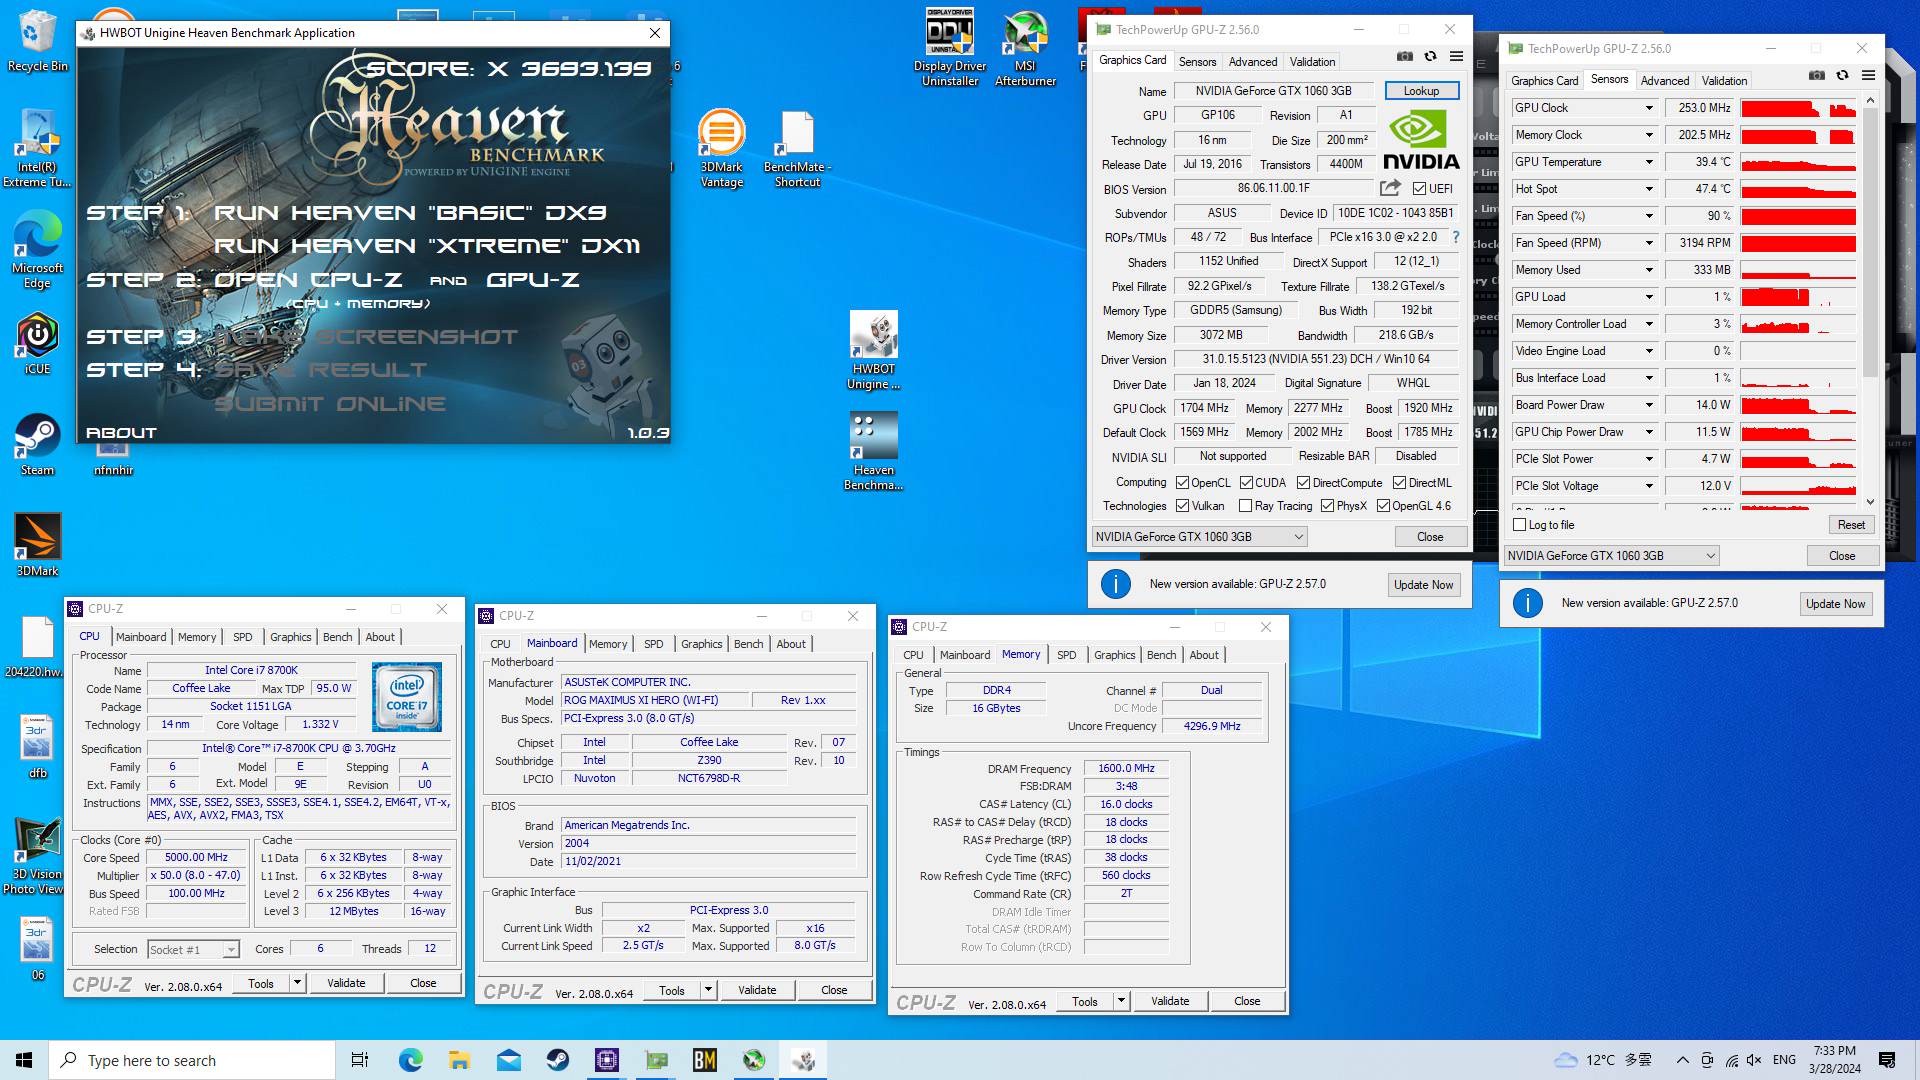The width and height of the screenshot is (1920, 1080).
Task: Open BenchMate Shortcut desktop icon
Action: point(797,148)
